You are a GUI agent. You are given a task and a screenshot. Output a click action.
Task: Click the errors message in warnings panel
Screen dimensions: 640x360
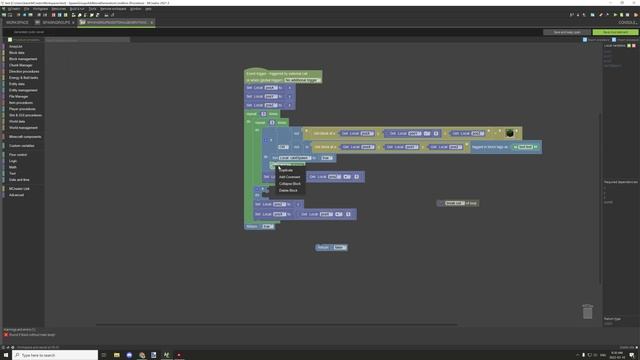click(x=32, y=335)
